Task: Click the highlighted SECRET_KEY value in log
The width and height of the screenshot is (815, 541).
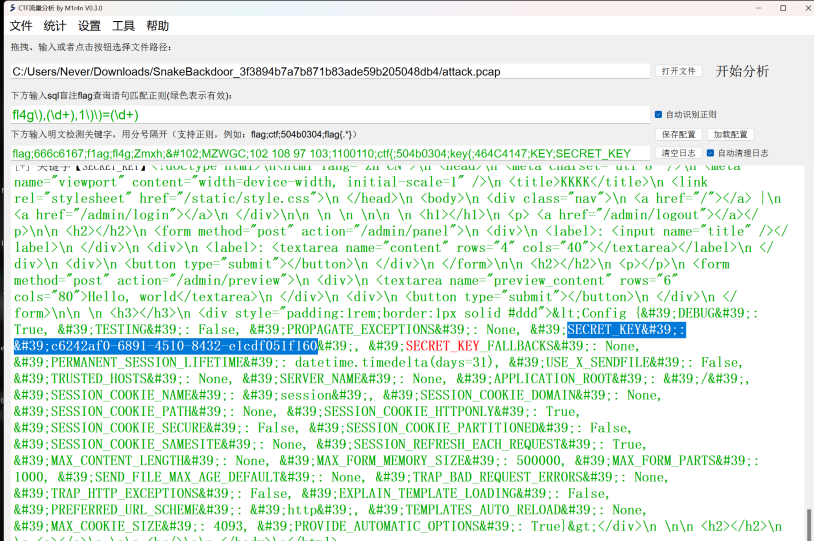Action: [166, 345]
